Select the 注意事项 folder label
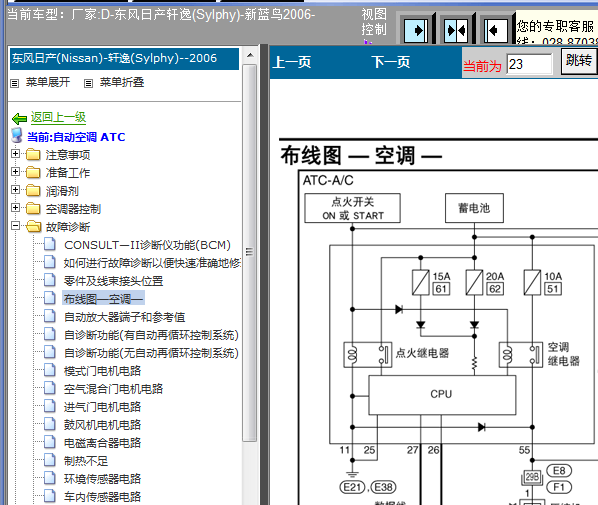The image size is (598, 505). click(x=68, y=155)
